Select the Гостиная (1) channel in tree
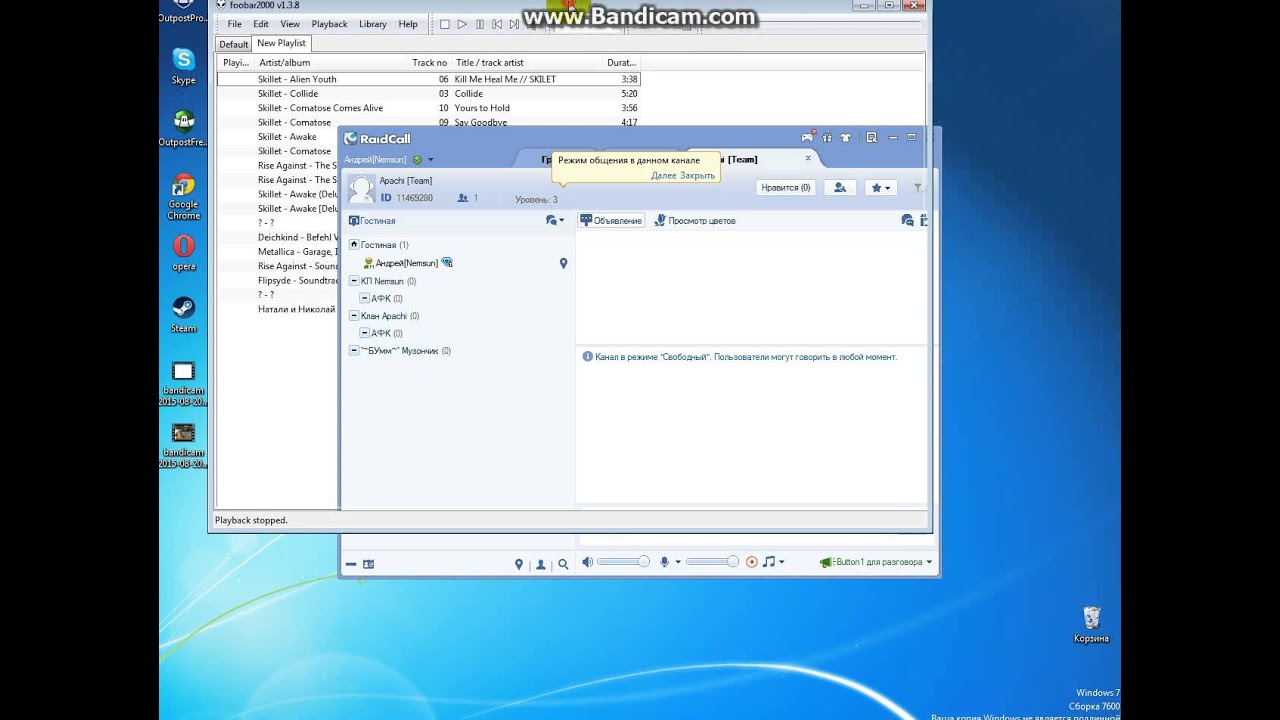Screen dimensions: 1280x720 click(384, 245)
